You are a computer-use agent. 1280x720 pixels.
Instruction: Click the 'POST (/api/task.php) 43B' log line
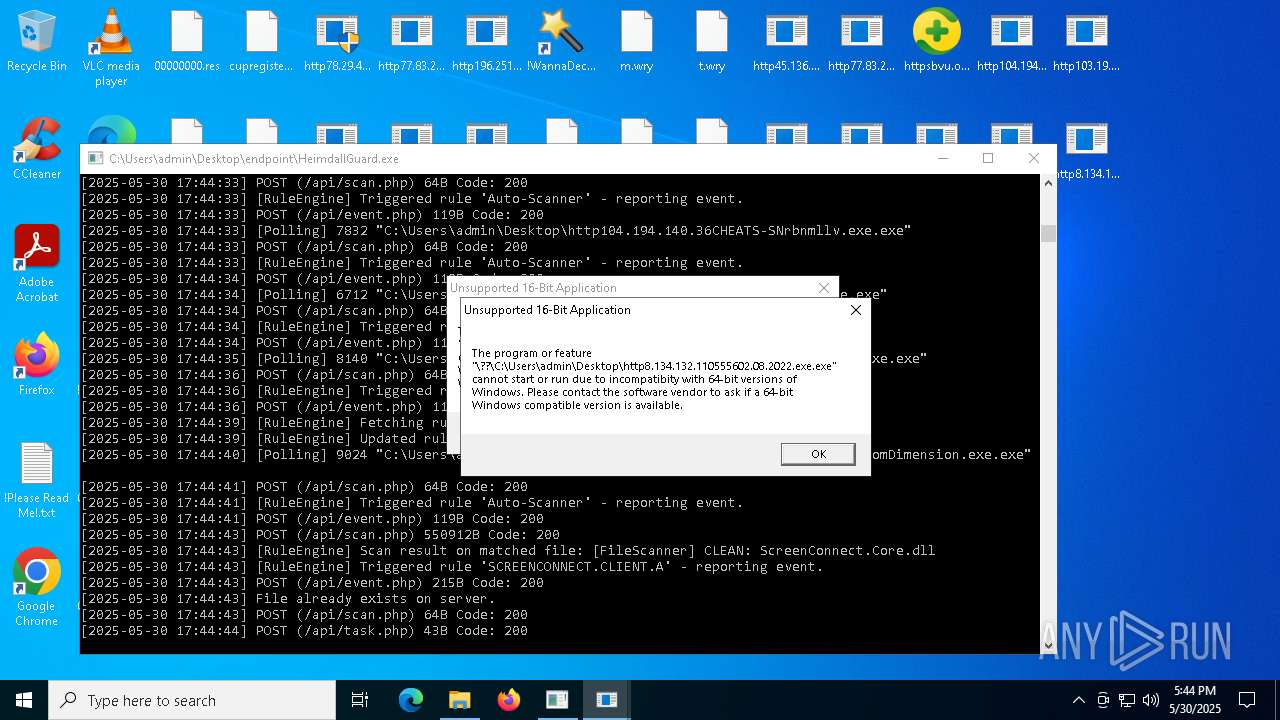tap(304, 630)
